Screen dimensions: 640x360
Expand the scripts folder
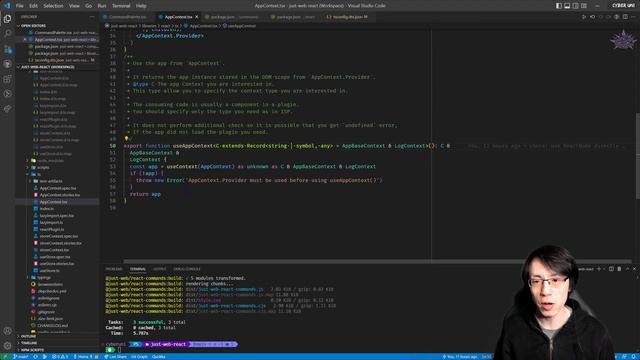43,167
